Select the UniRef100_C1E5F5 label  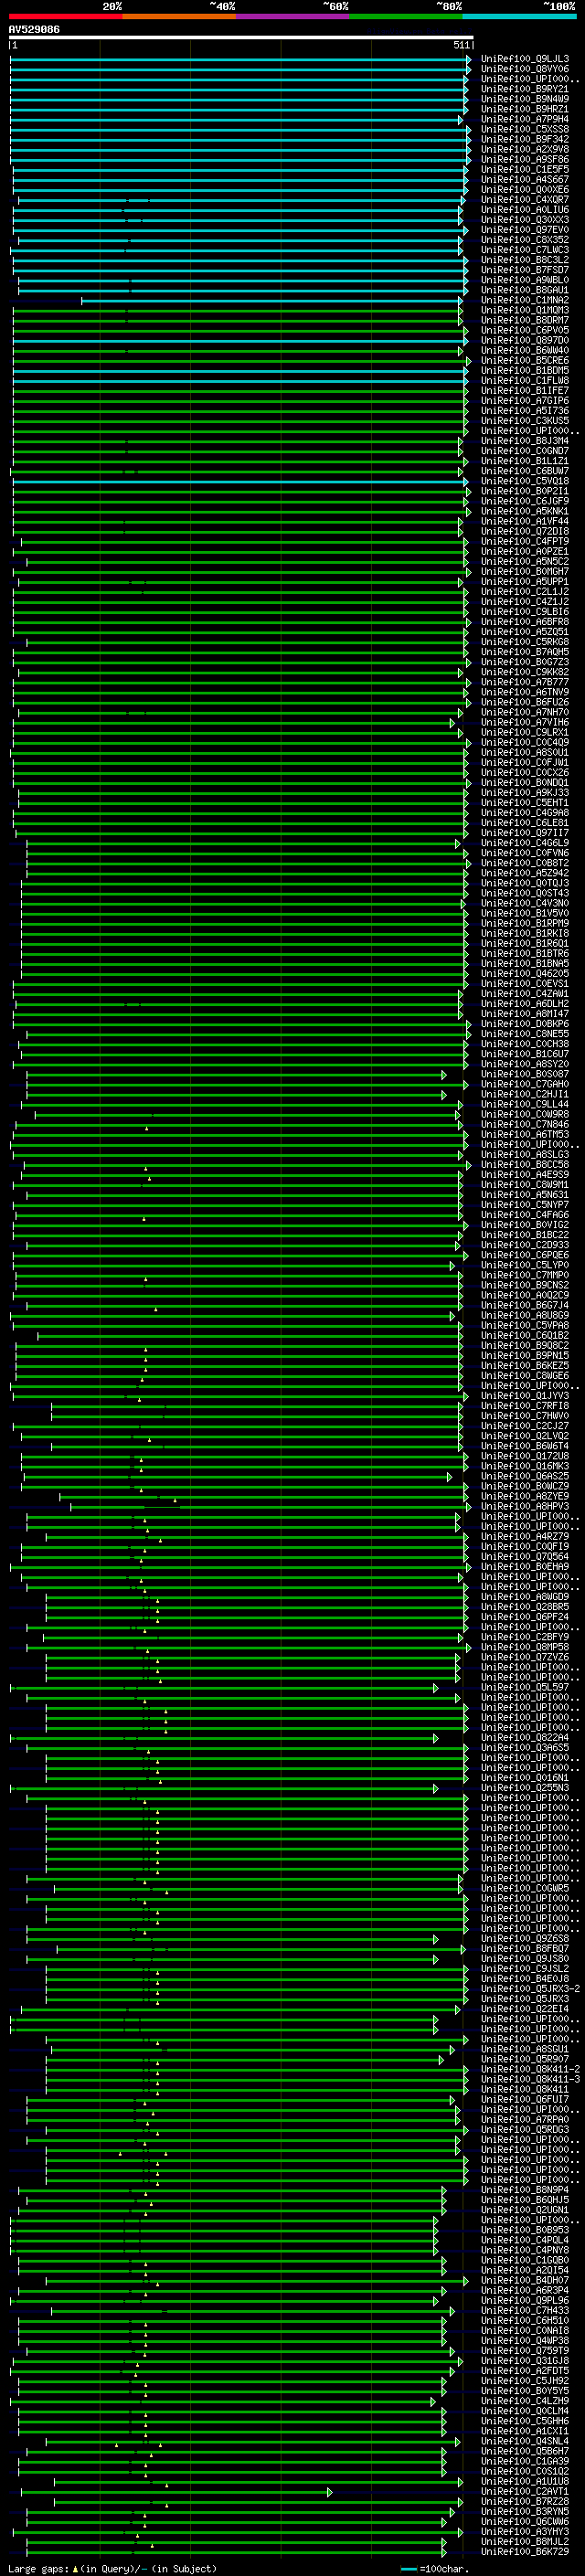point(525,170)
